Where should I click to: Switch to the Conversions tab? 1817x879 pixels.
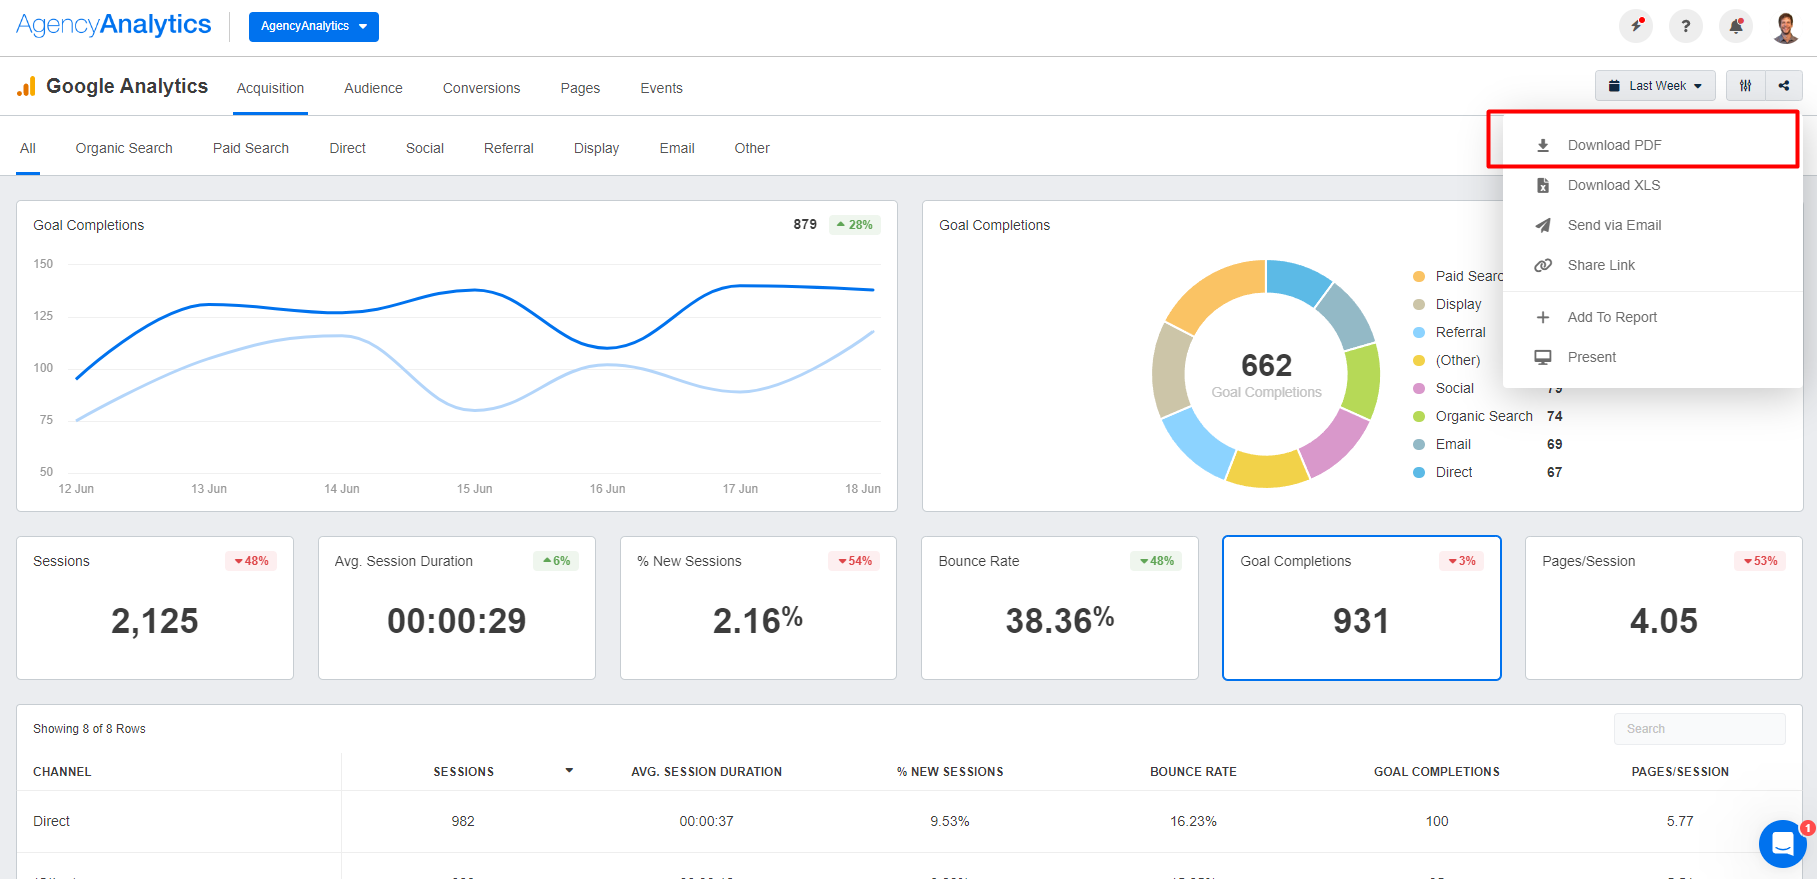[482, 88]
